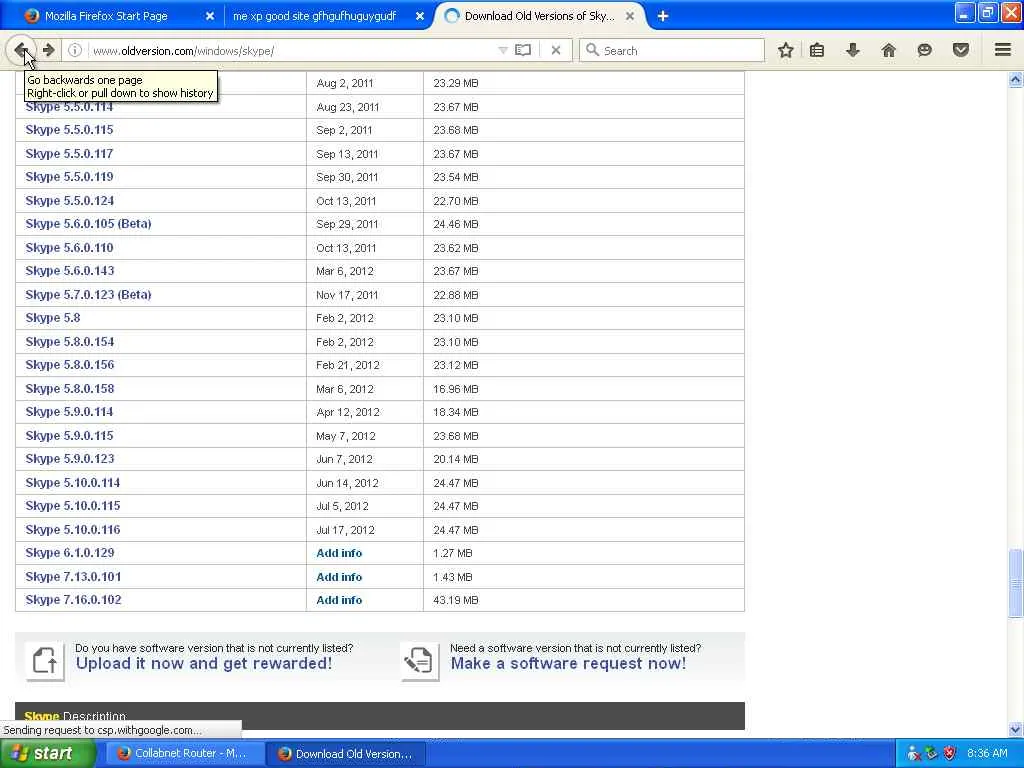
Task: Save page to Pocket icon
Action: click(961, 50)
